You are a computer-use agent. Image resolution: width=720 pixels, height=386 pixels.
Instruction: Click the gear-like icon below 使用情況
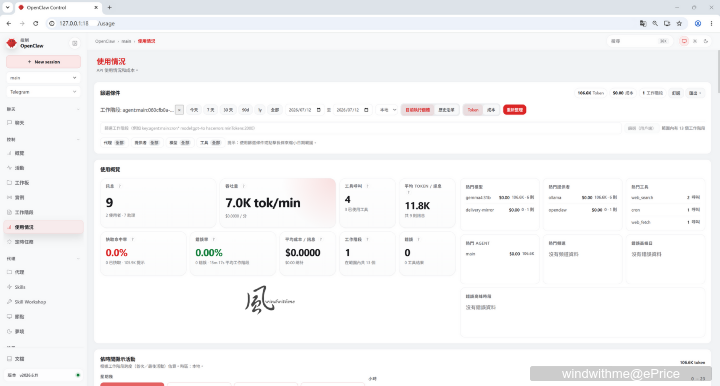click(9, 241)
